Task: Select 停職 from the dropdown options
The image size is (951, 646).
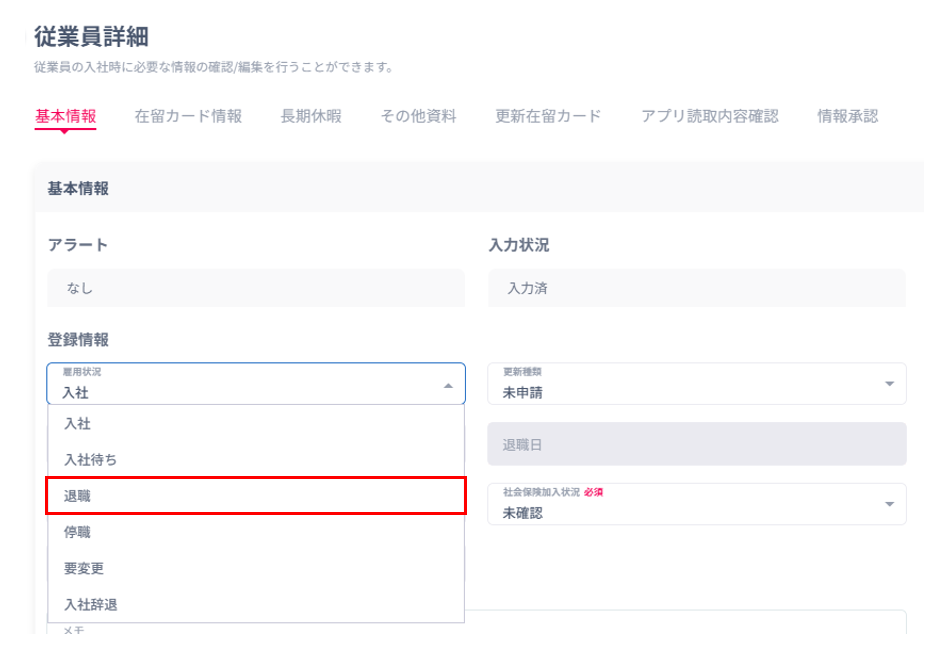Action: tap(256, 532)
